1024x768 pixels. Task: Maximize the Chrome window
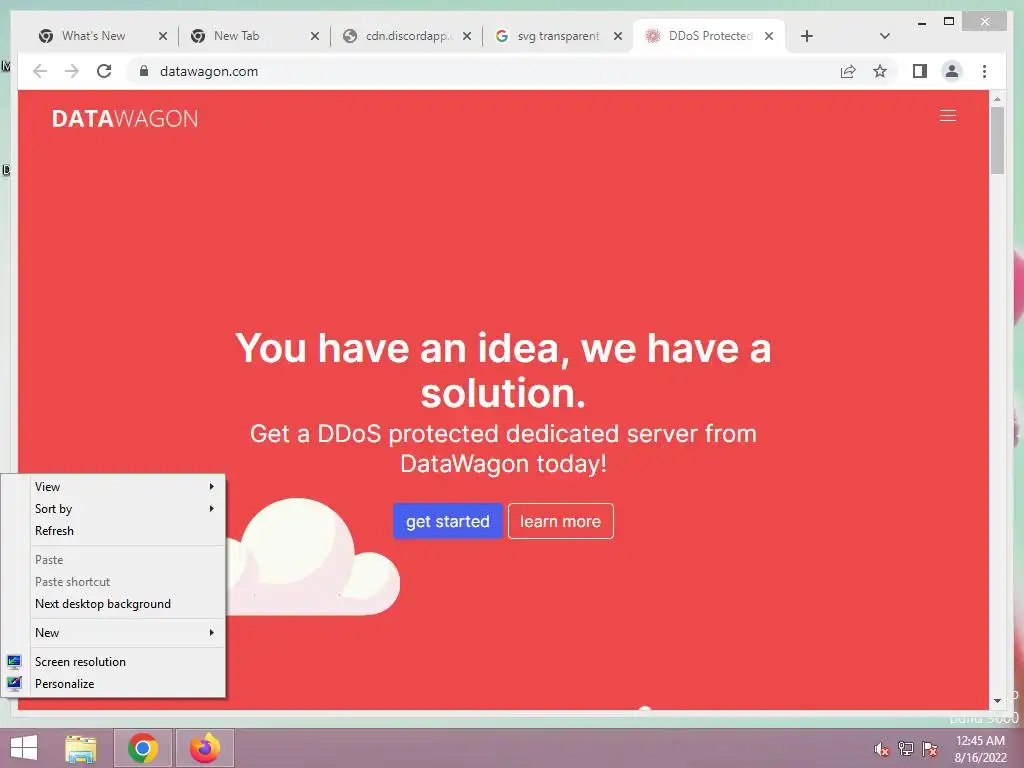(949, 22)
